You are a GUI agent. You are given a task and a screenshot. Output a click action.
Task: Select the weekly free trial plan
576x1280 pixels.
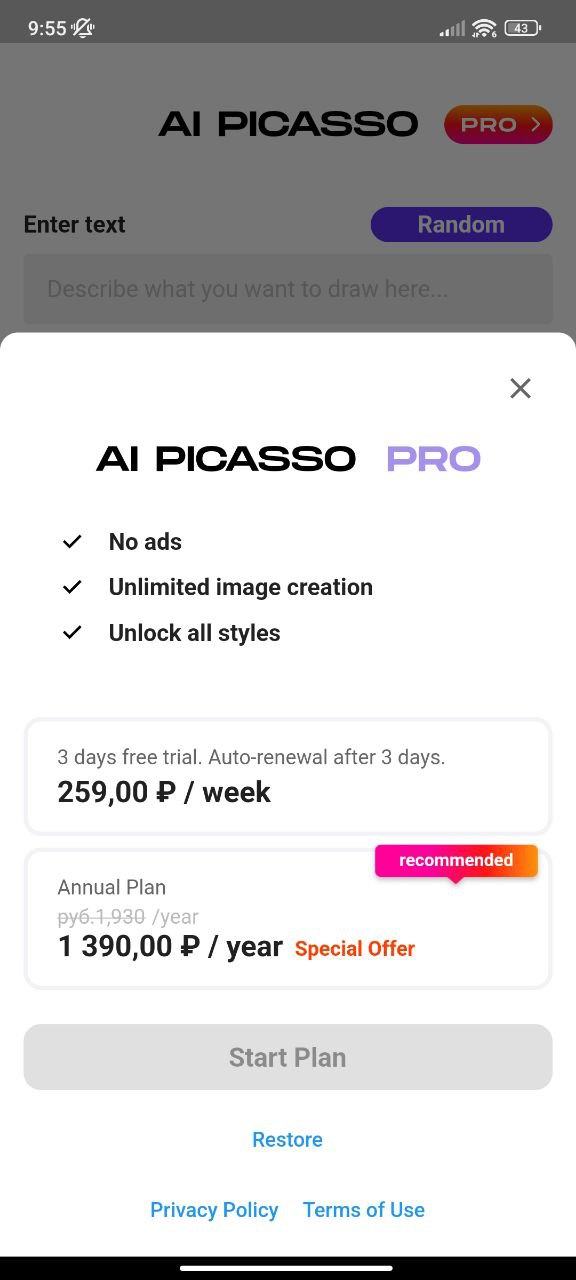click(288, 777)
